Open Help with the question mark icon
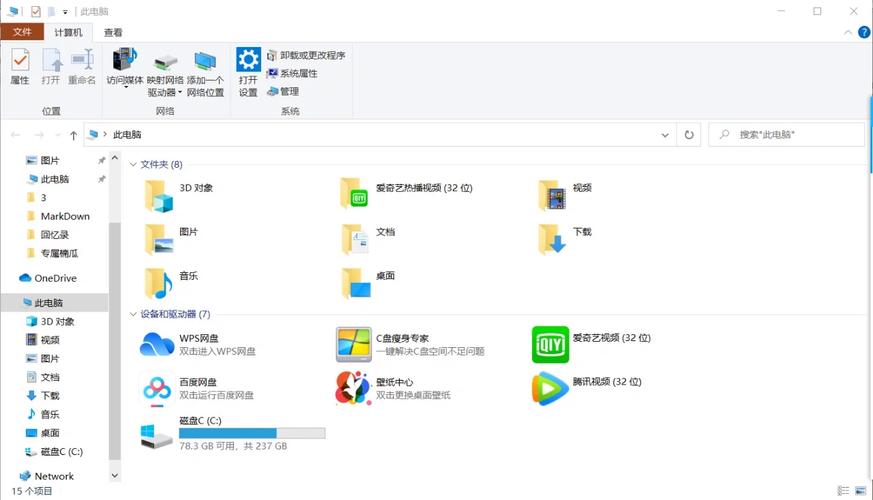Image resolution: width=873 pixels, height=500 pixels. (x=864, y=32)
